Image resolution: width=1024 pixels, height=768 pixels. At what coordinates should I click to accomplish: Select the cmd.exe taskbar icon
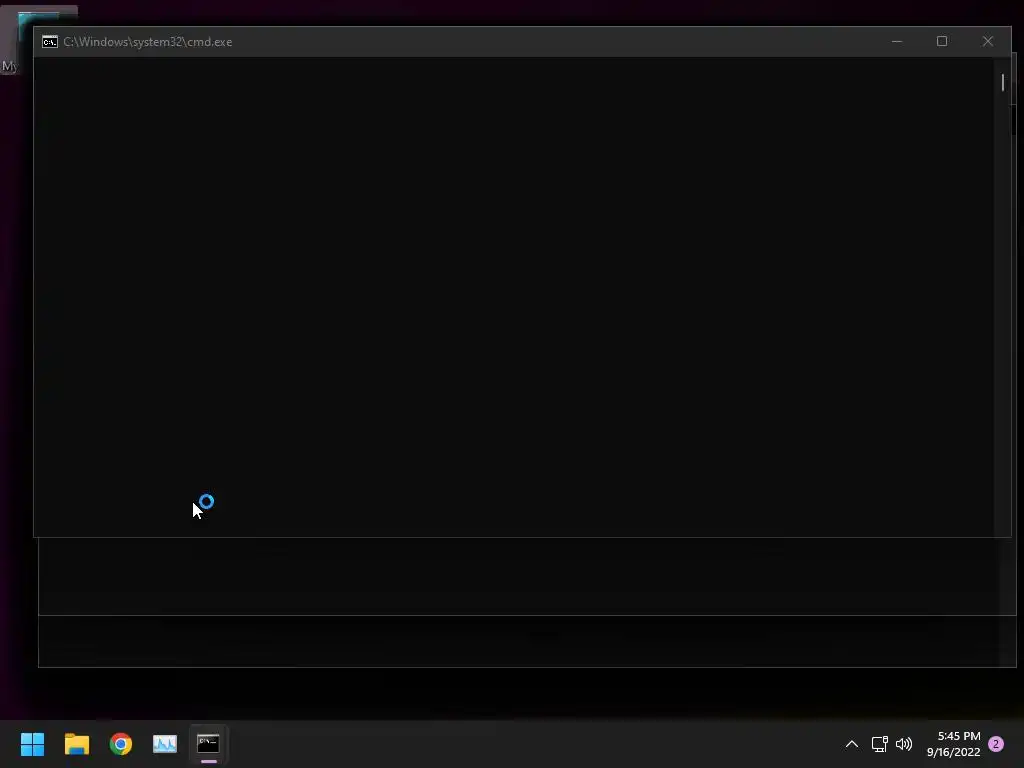coord(208,743)
